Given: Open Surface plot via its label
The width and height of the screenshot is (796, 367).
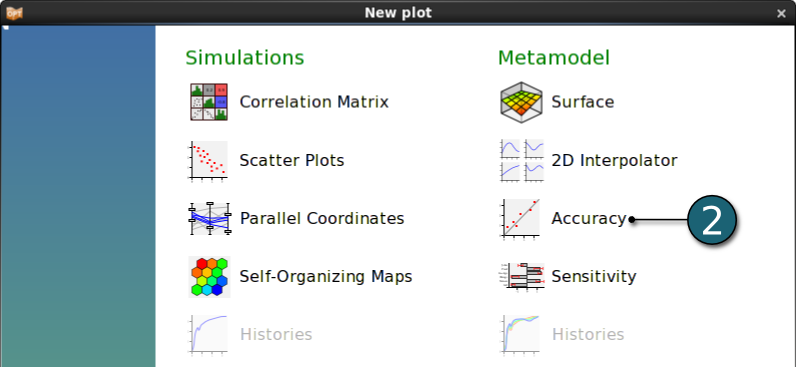Looking at the screenshot, I should (x=583, y=102).
